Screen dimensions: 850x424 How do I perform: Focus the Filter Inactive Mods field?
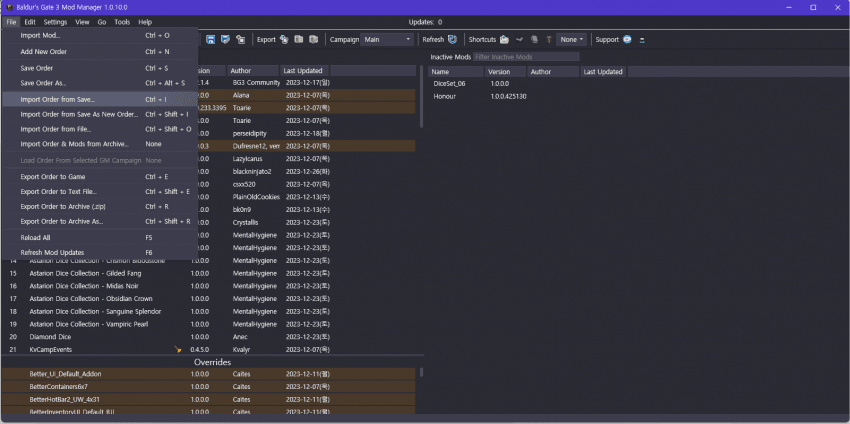tap(526, 57)
